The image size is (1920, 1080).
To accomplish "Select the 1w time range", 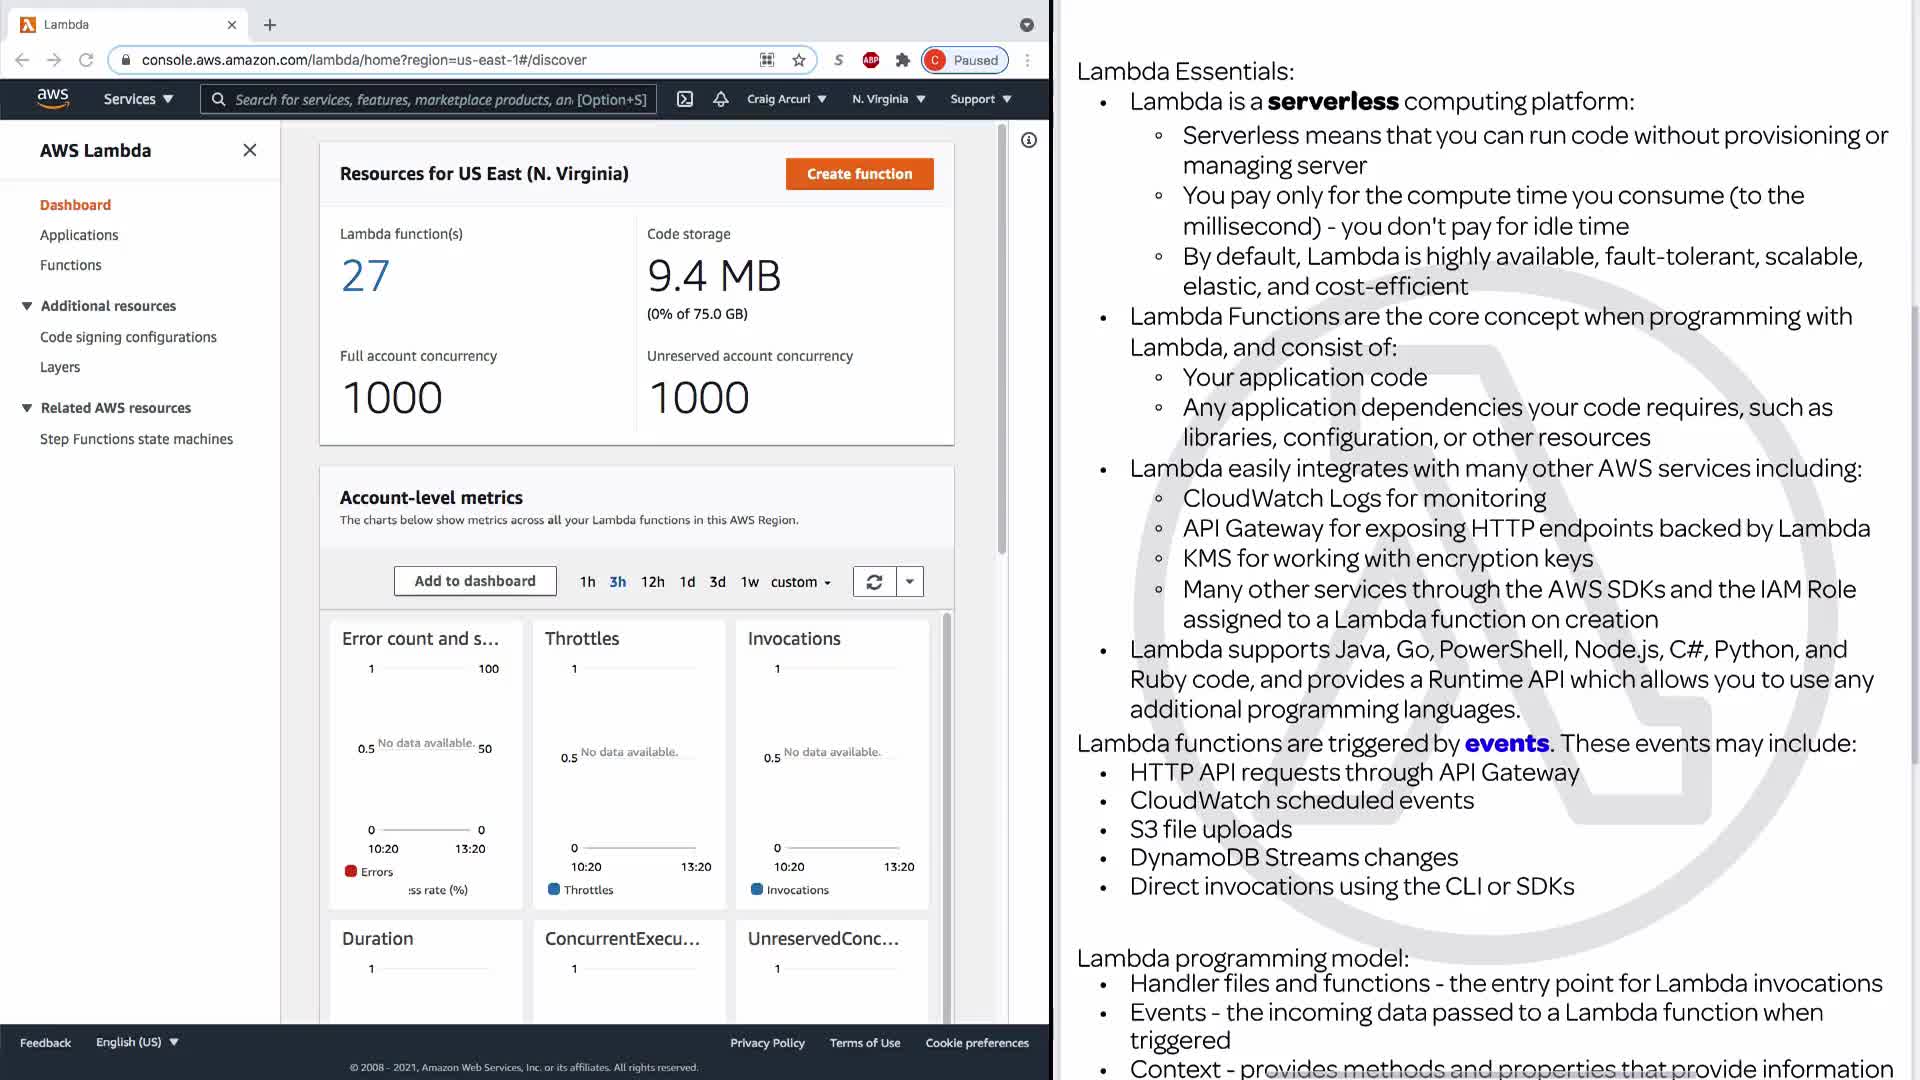I will pos(749,582).
